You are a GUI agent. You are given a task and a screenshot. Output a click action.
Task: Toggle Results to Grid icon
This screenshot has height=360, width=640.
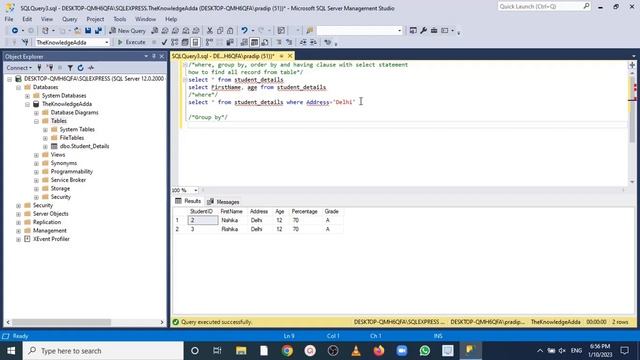(x=254, y=42)
